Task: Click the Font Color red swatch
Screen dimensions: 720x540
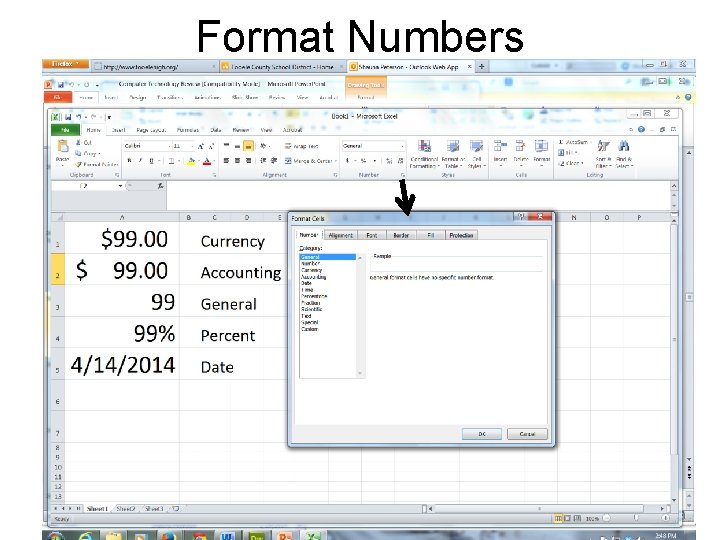Action: pyautogui.click(x=207, y=161)
